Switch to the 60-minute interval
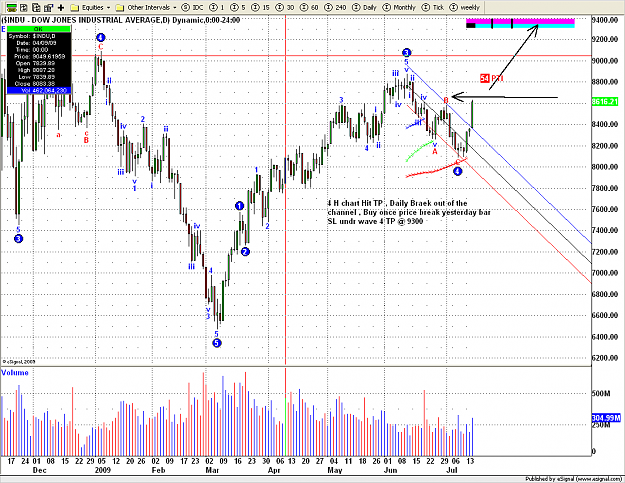The image size is (625, 483). coord(310,7)
